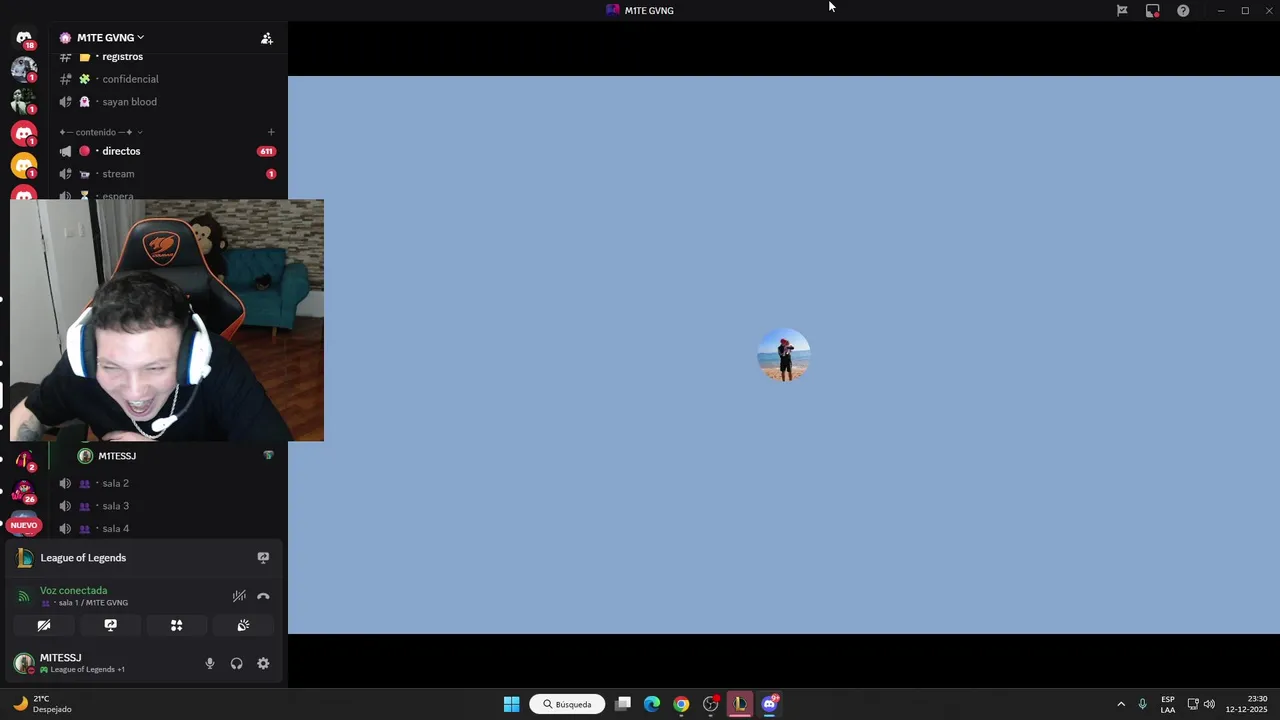Add a channel to contenido category
The height and width of the screenshot is (720, 1280).
(271, 132)
